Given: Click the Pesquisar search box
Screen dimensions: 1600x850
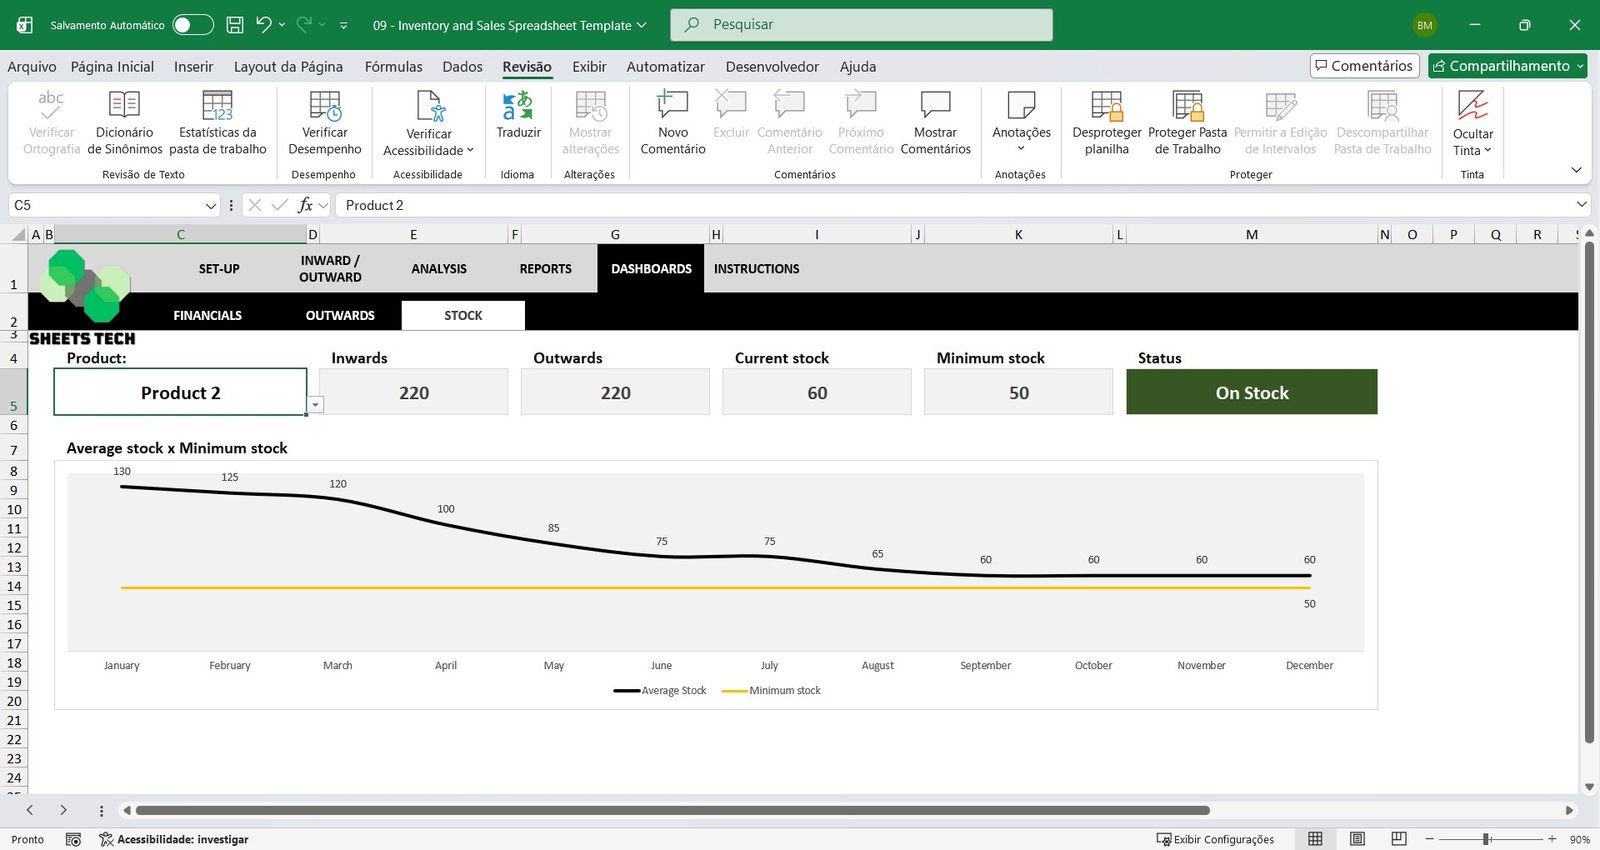Looking at the screenshot, I should tap(861, 25).
